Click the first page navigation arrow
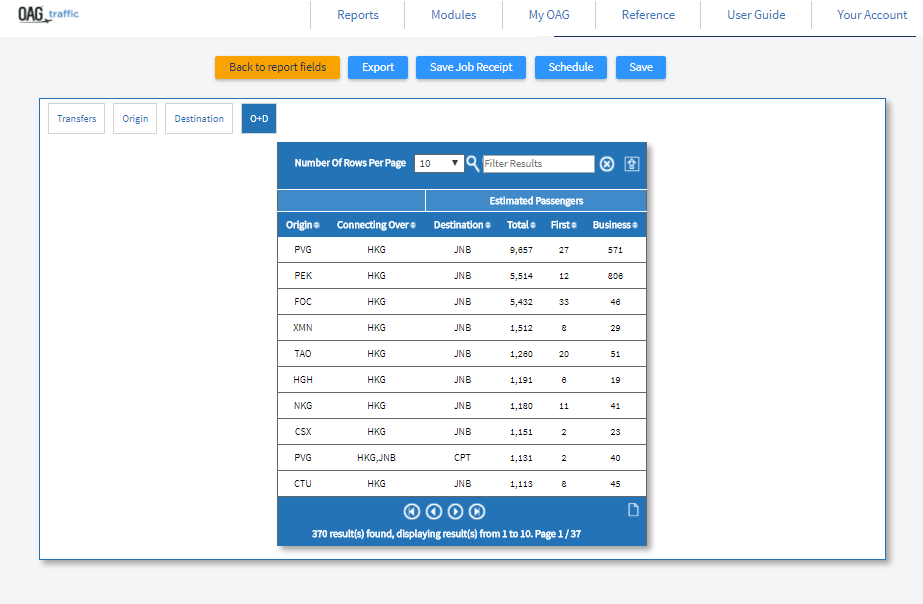923x604 pixels. (411, 511)
